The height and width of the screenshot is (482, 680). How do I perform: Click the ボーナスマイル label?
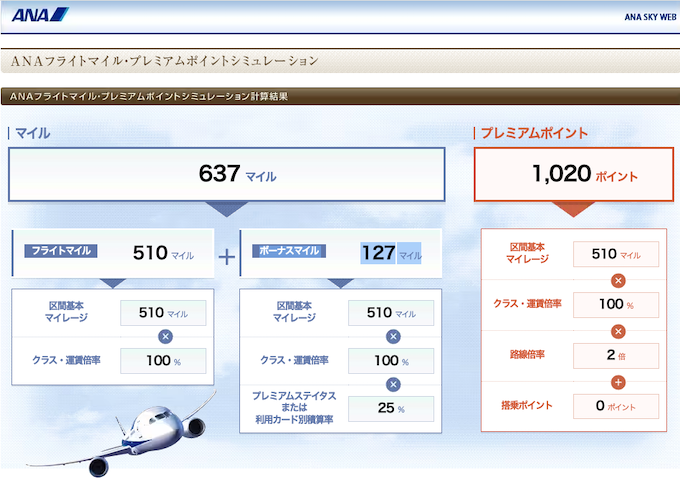point(290,253)
